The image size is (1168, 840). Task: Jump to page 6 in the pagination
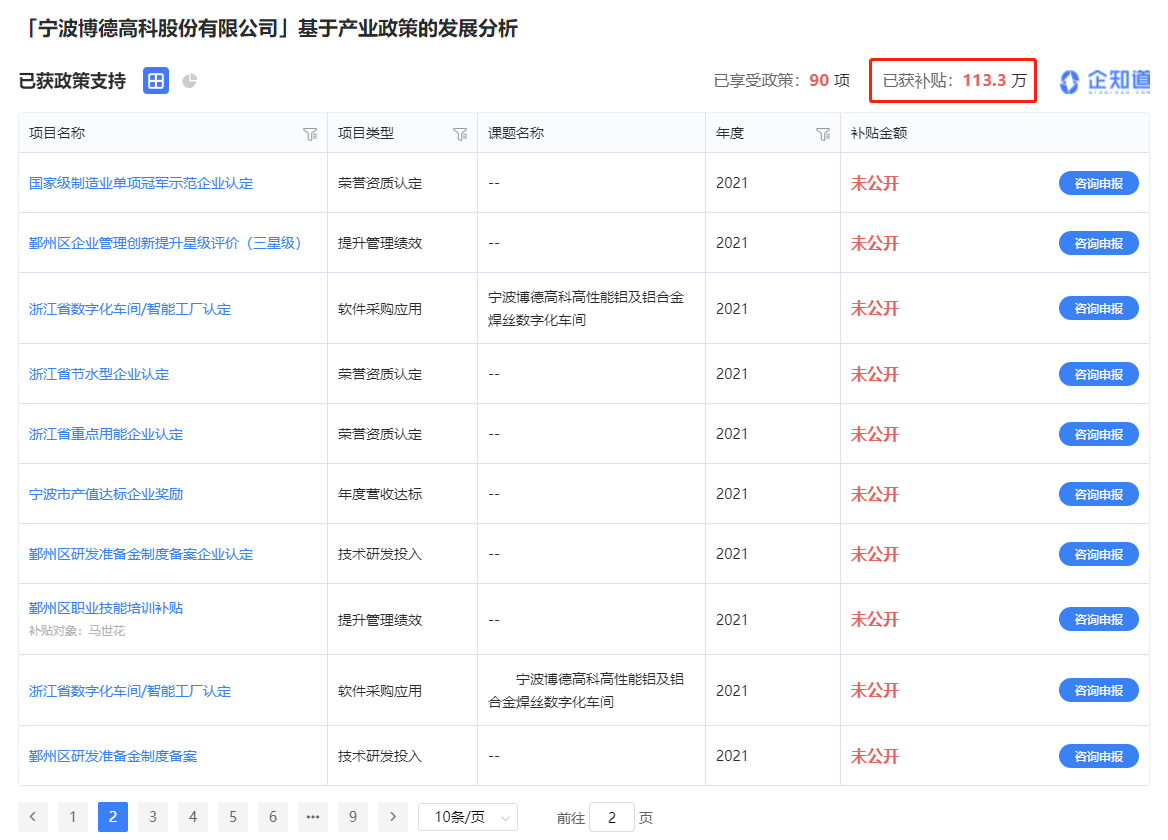(273, 817)
